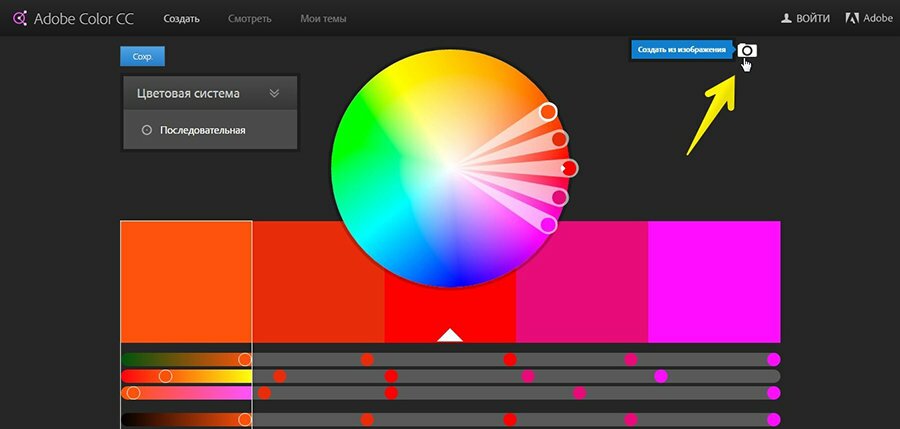Click the magenta marker on color wheel
Image resolution: width=900 pixels, height=429 pixels.
point(548,225)
